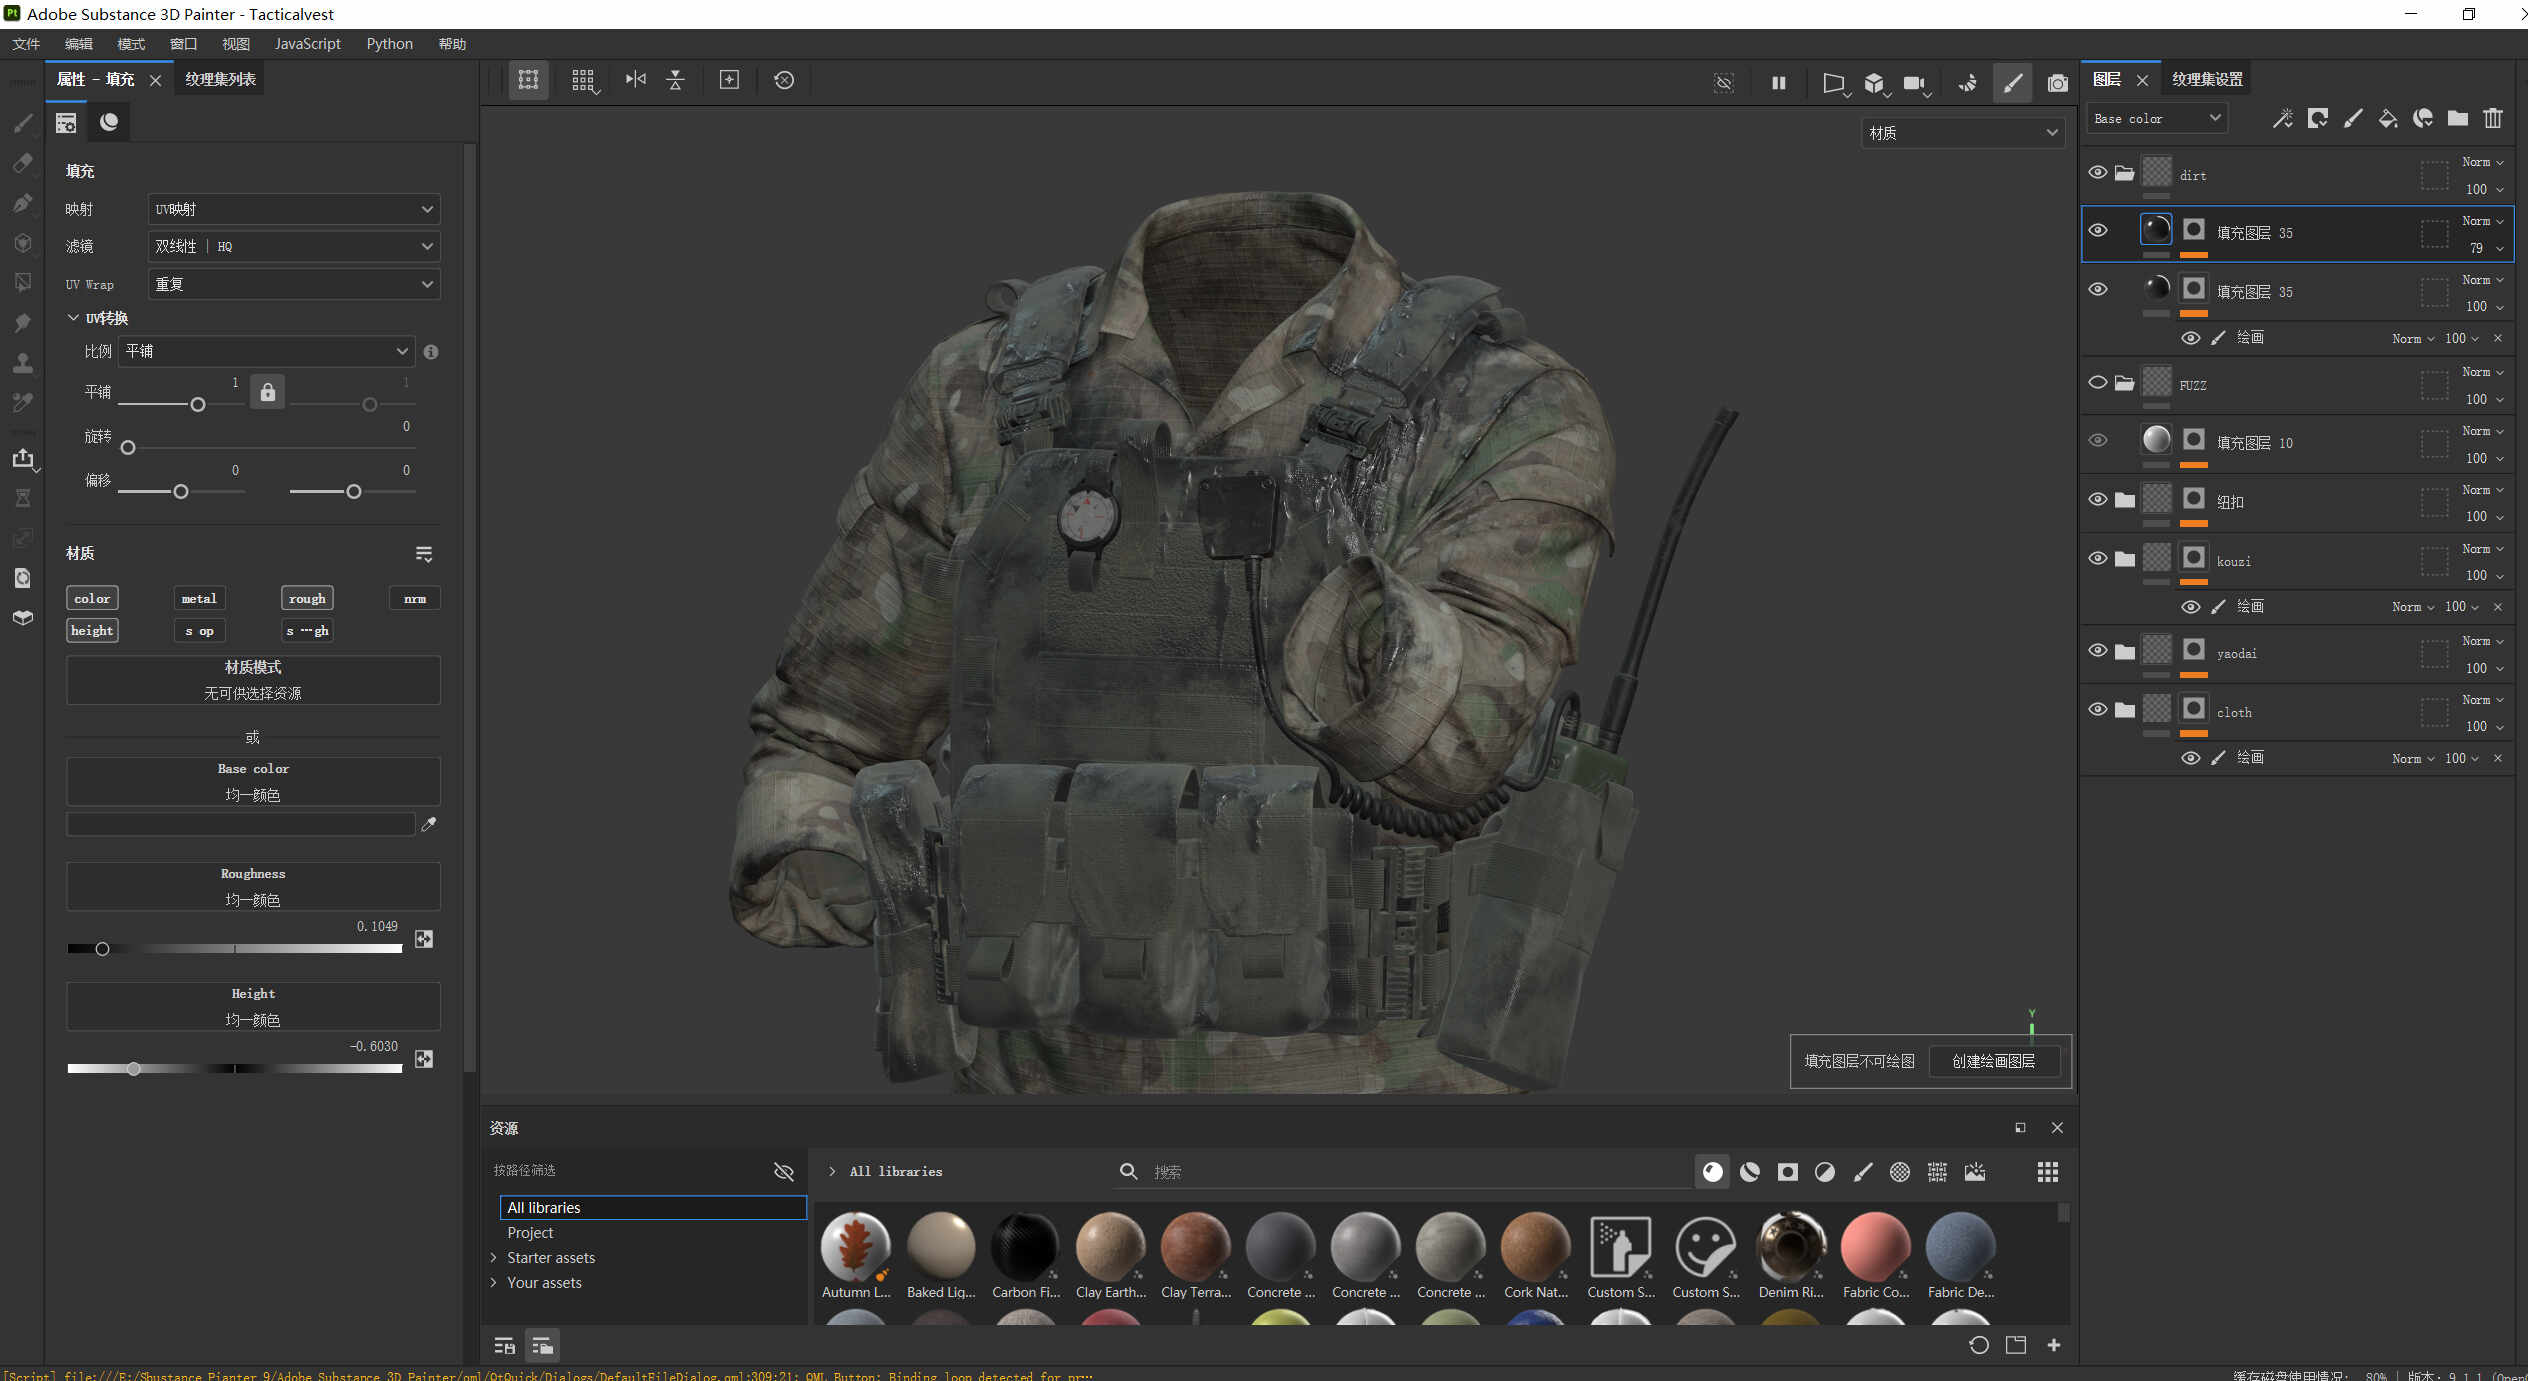
Task: Click the symmetry mirror icon
Action: click(x=635, y=80)
